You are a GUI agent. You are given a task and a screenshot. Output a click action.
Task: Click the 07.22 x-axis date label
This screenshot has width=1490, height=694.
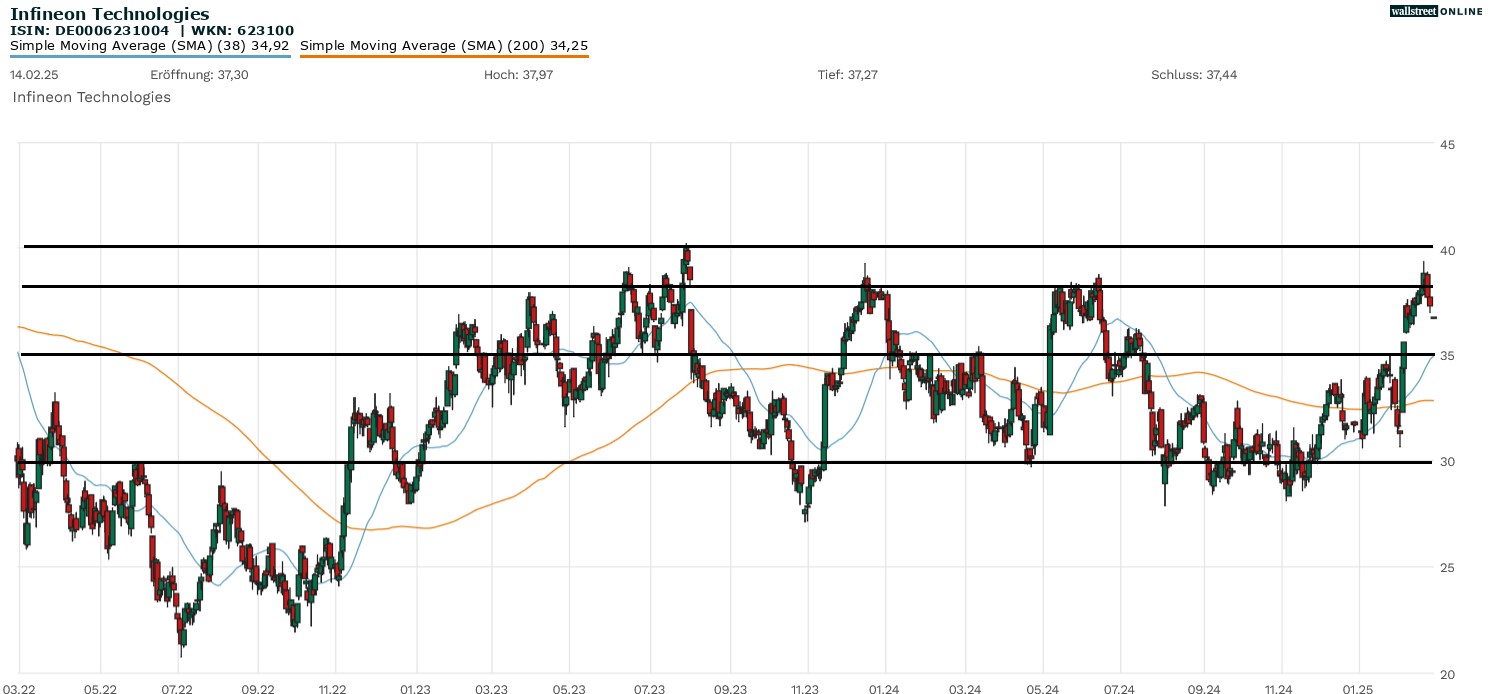[176, 689]
